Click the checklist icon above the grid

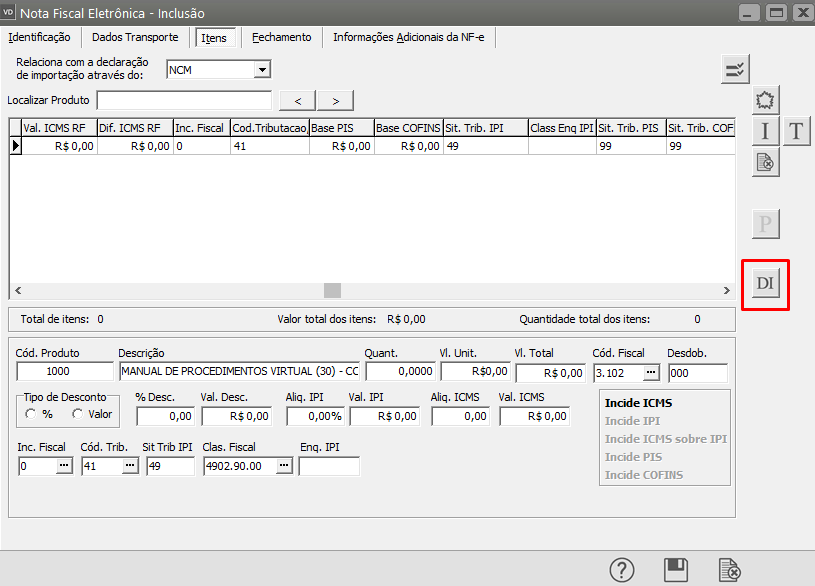(x=735, y=69)
